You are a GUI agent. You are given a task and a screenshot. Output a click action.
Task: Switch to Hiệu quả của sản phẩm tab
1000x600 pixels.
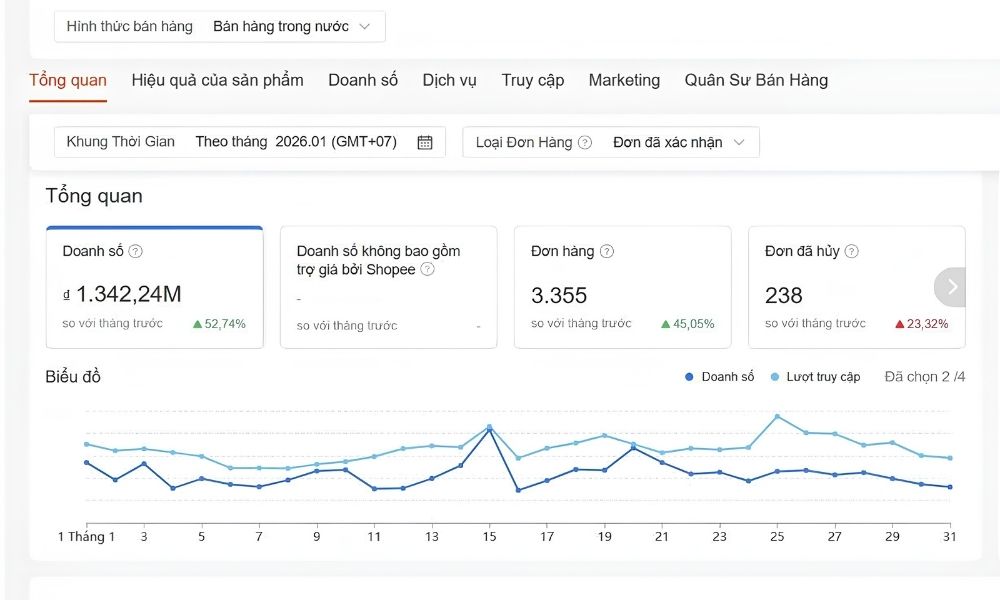click(217, 80)
